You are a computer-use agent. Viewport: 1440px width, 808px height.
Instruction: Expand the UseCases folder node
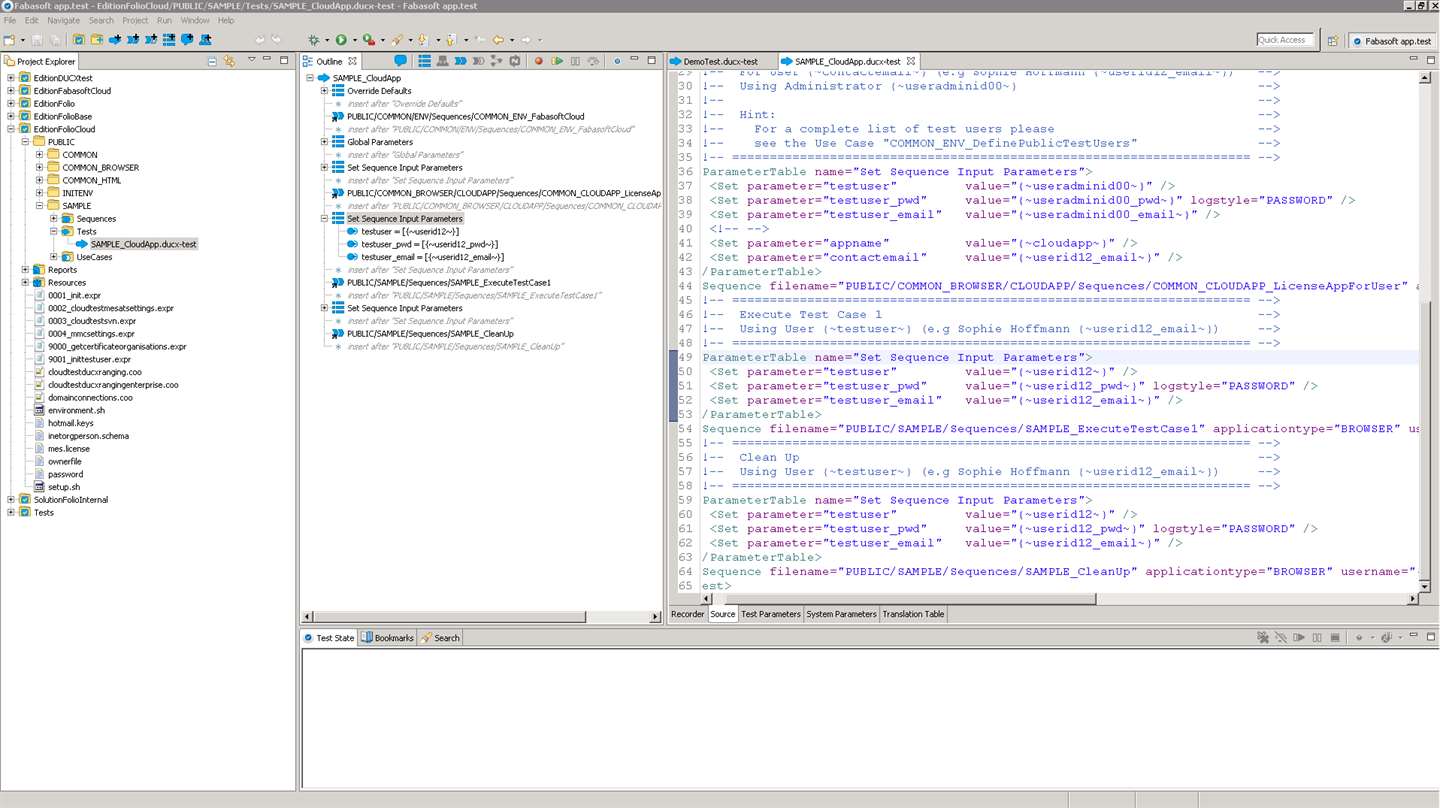pos(54,257)
